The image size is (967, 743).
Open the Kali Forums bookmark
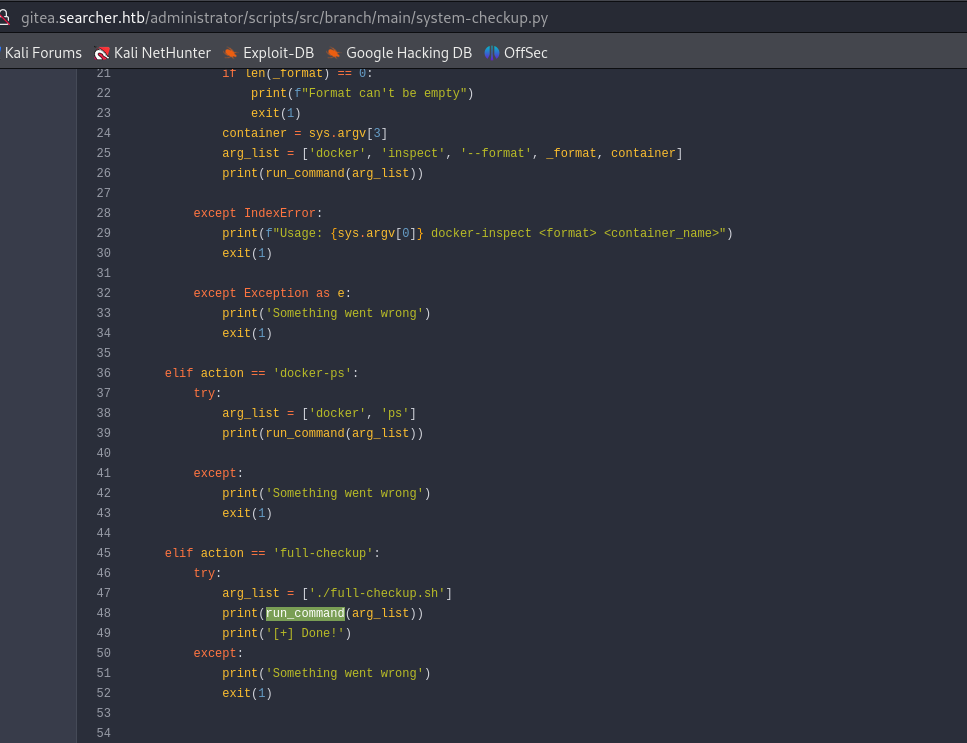point(42,53)
